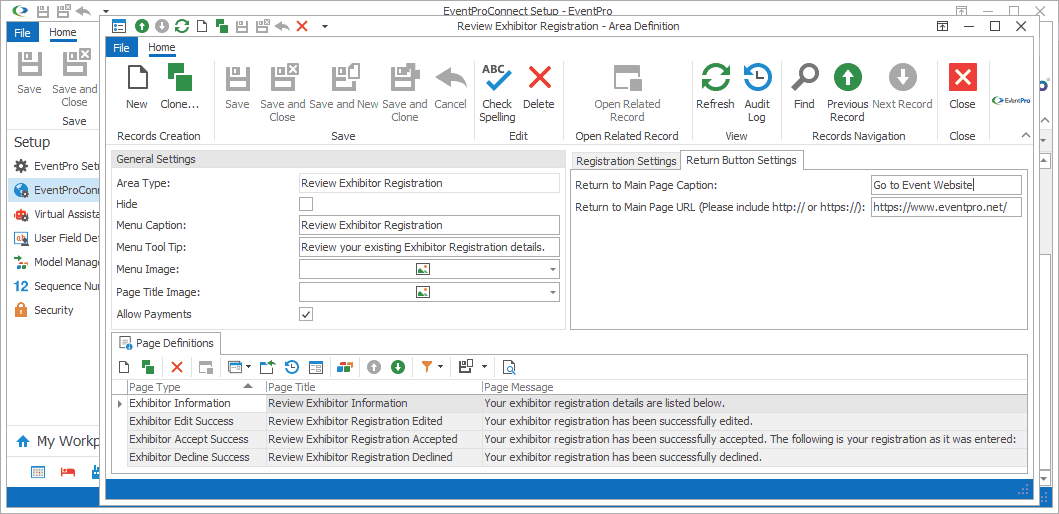This screenshot has width=1059, height=514.
Task: Run Check Spelling from the ribbon
Action: pos(497,93)
